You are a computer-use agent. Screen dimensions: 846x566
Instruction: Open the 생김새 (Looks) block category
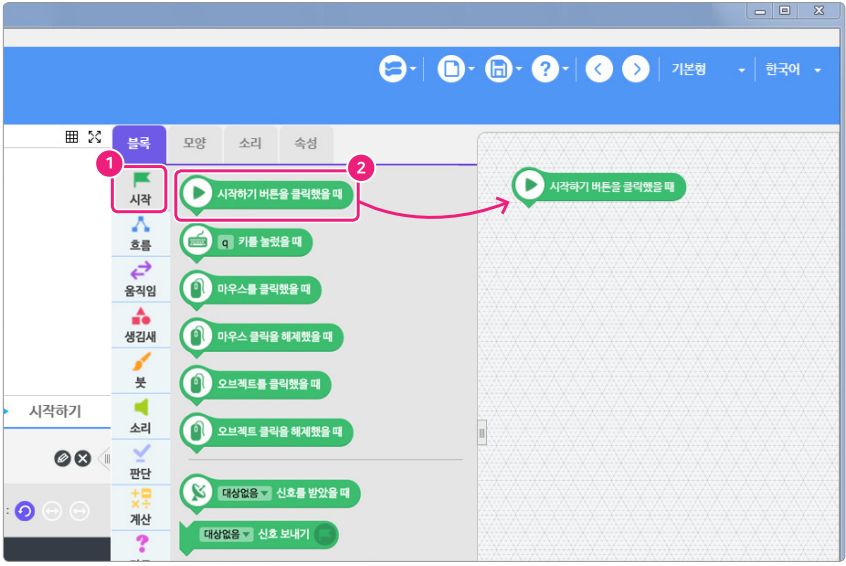coord(140,325)
